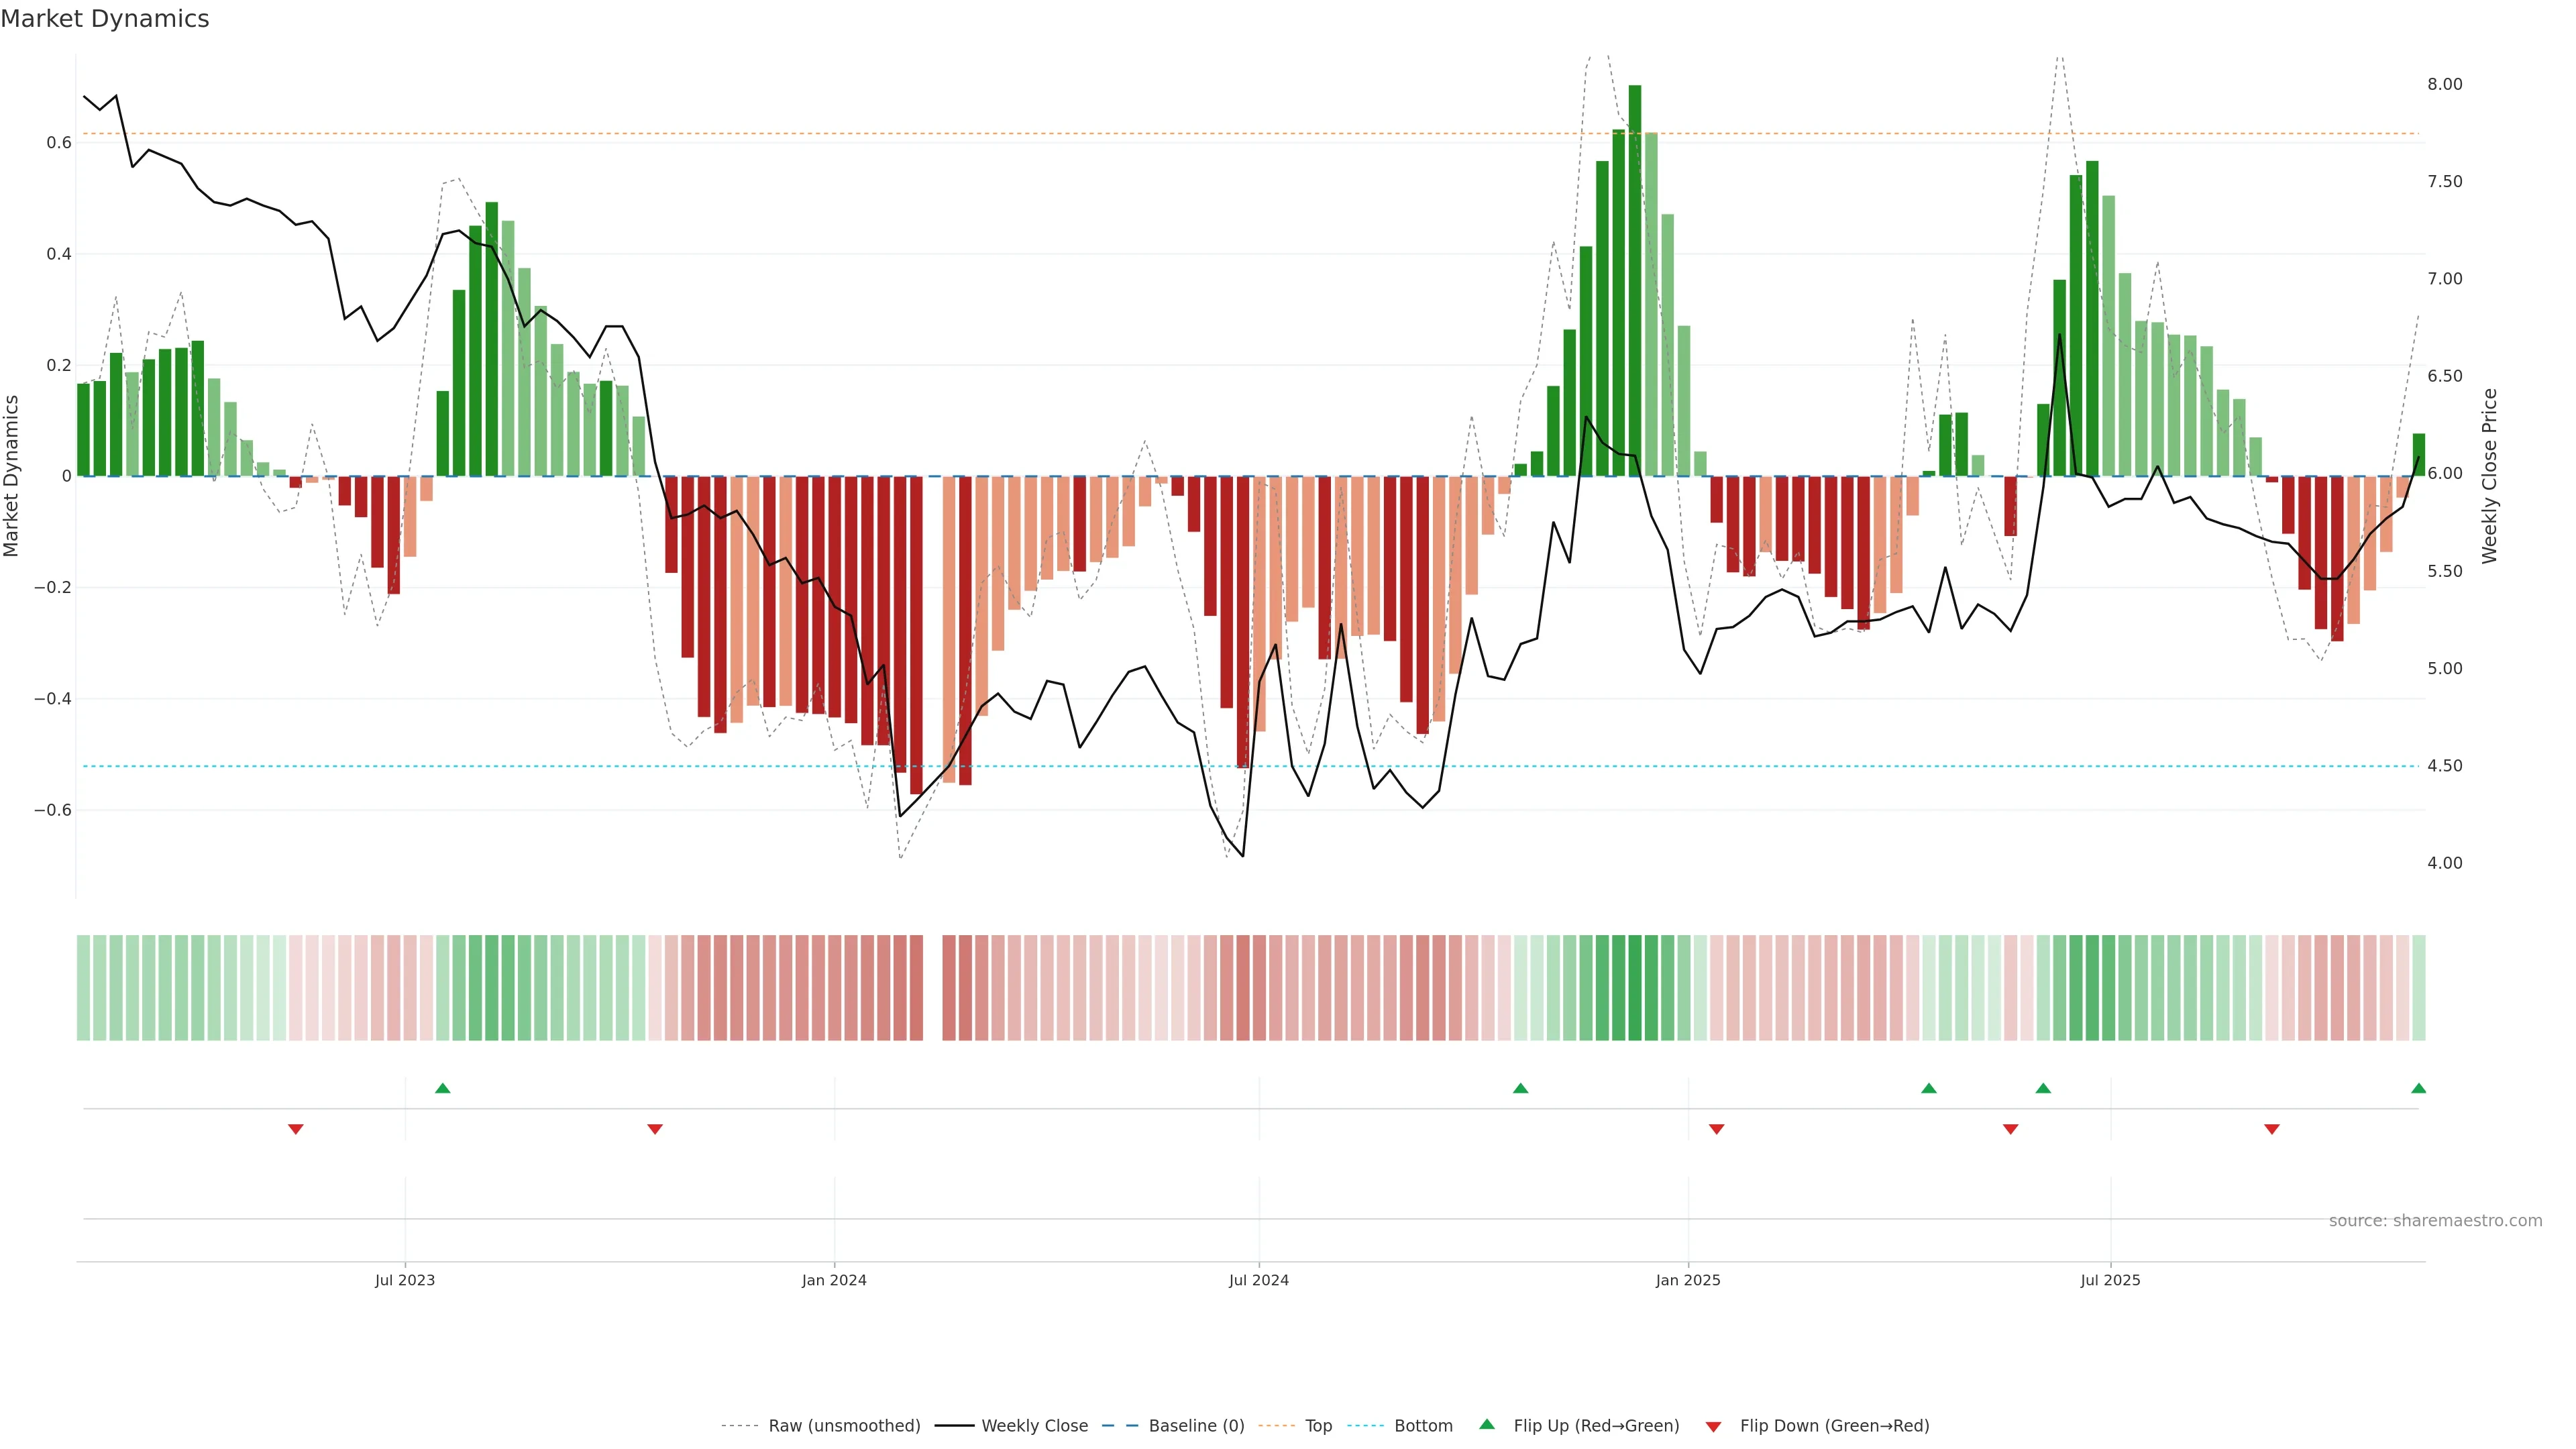Click the tallest green bar in late 2024

(1634, 280)
